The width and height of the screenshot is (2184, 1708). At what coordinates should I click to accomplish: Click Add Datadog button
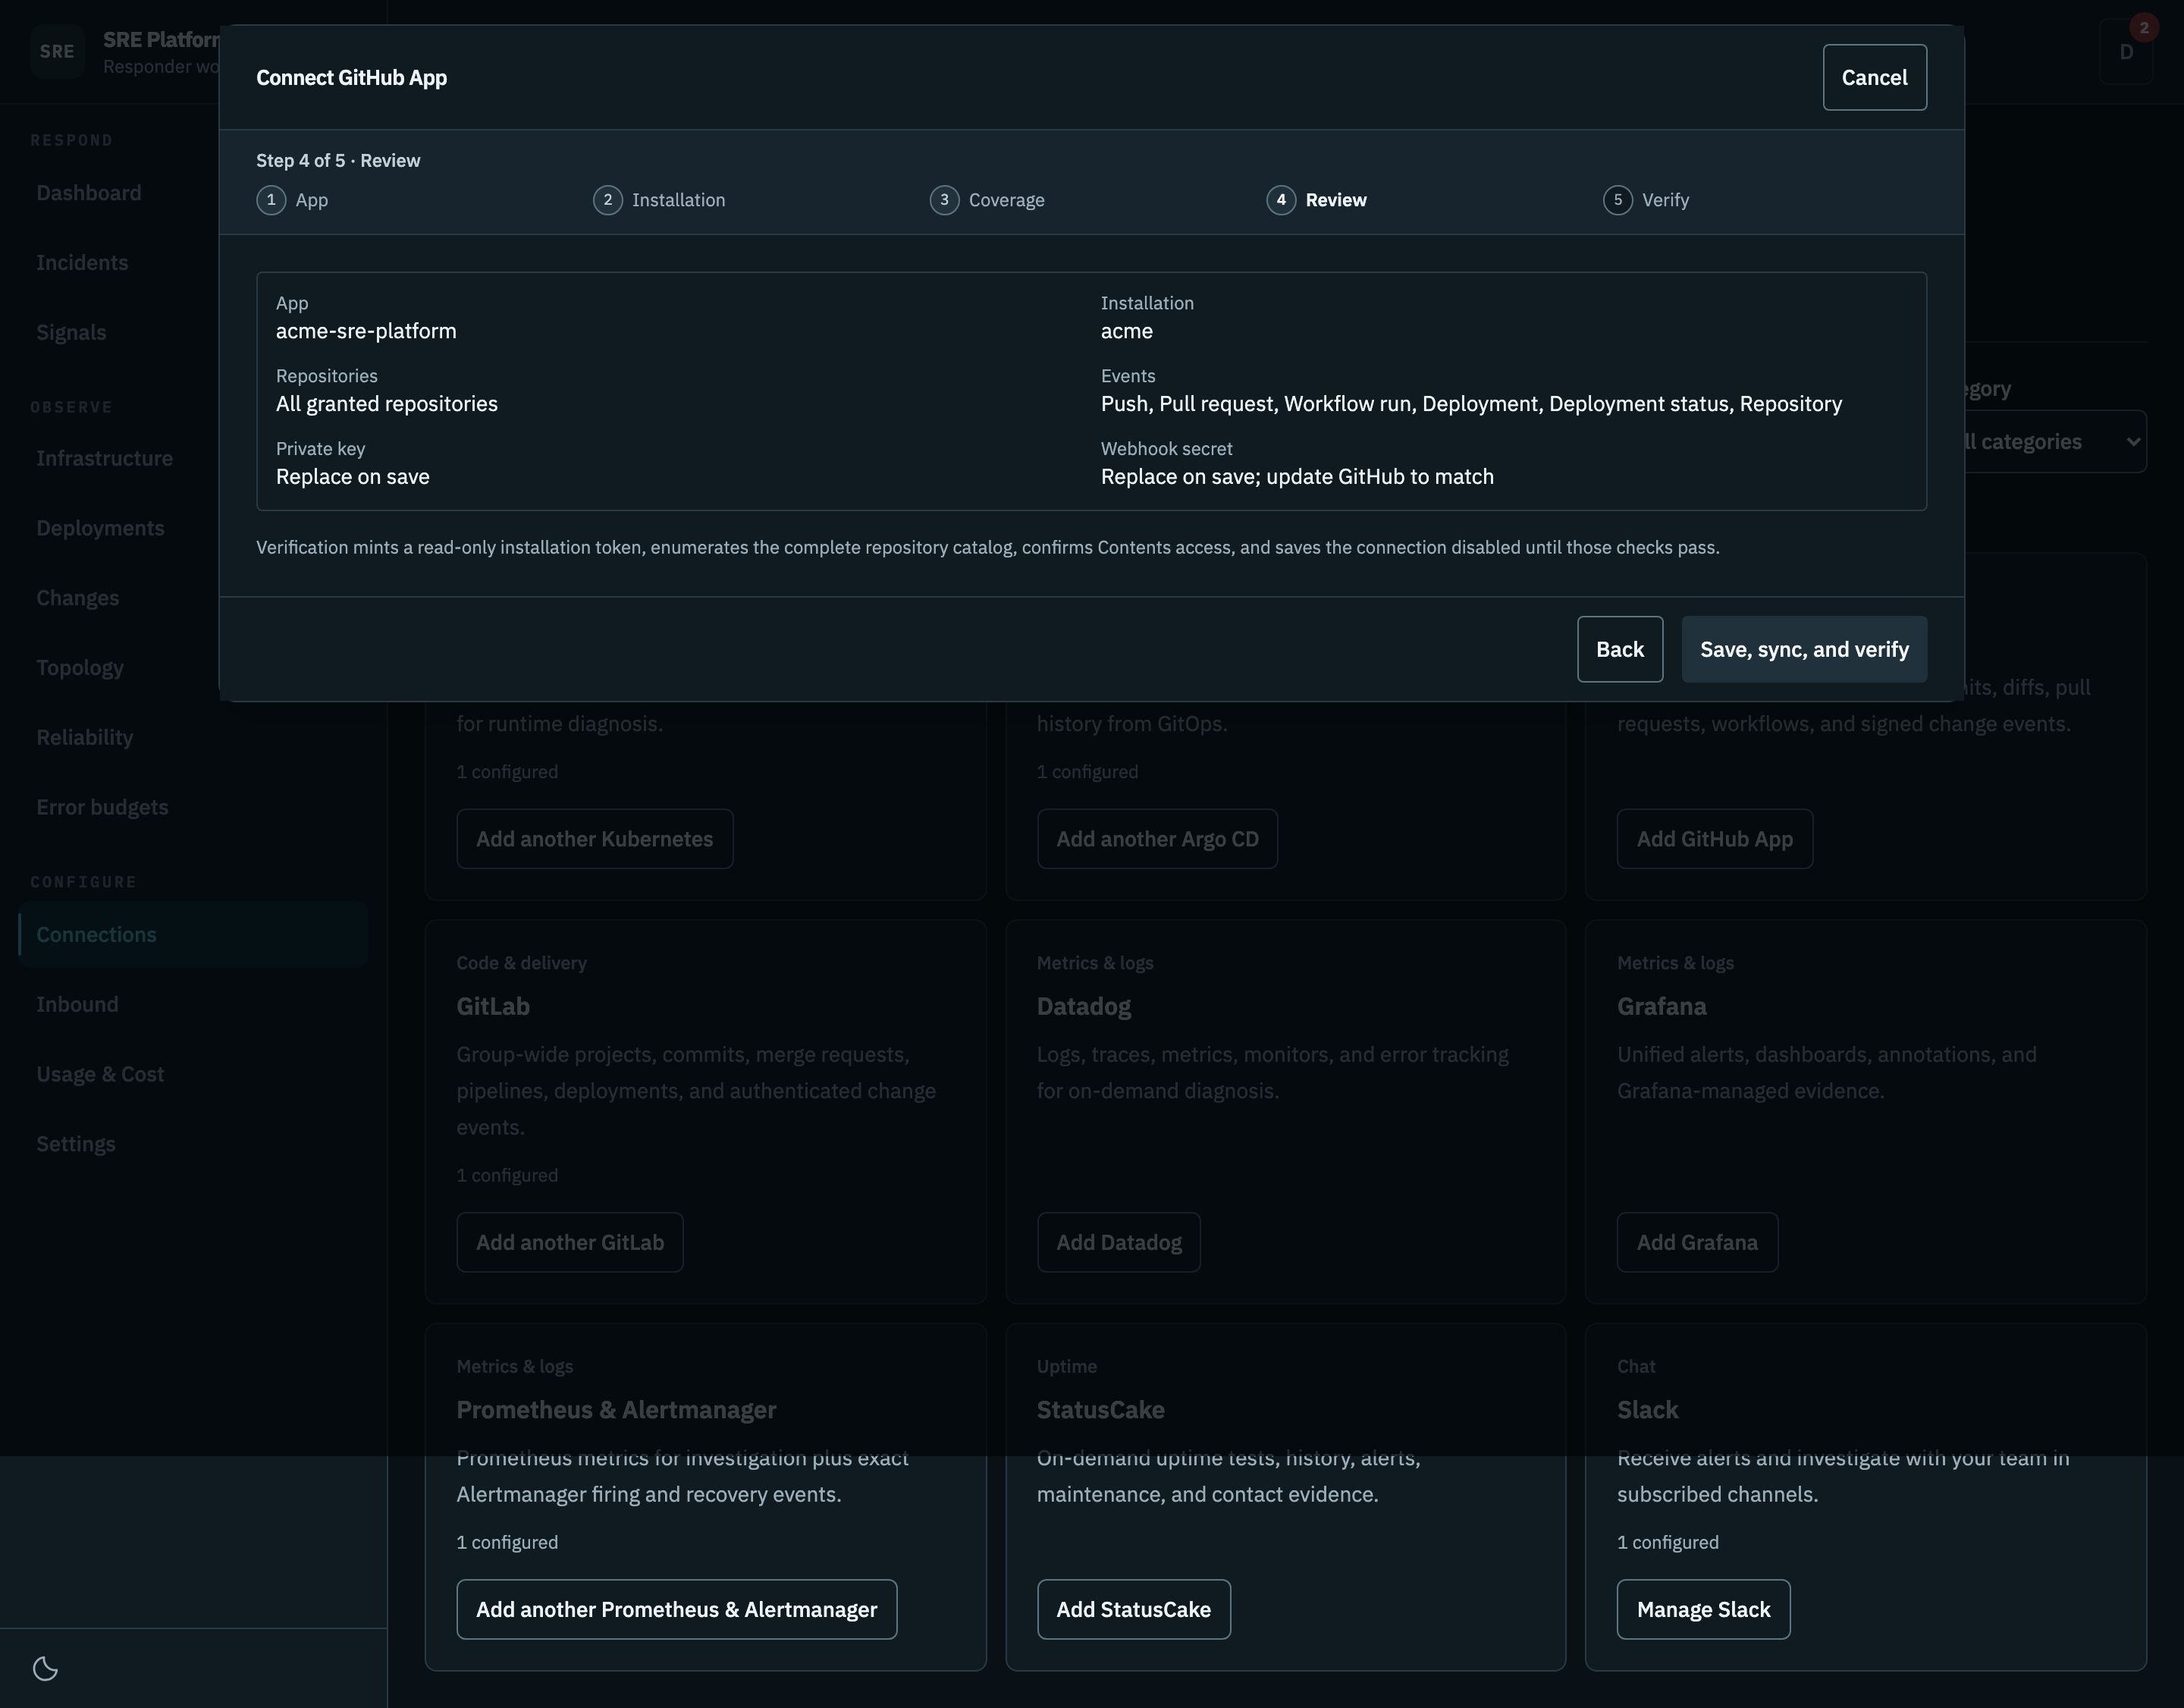pyautogui.click(x=1118, y=1242)
